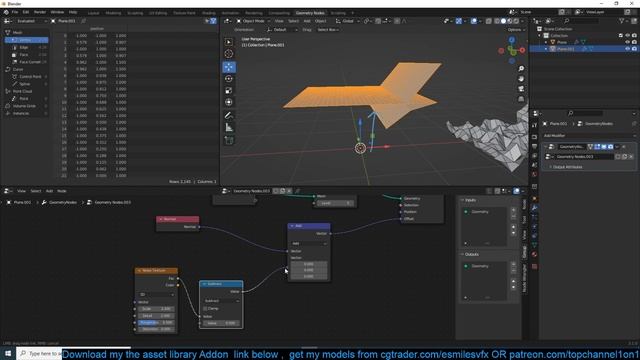Open the Edit menu
Image resolution: width=640 pixels, height=360 pixels.
pos(26,12)
